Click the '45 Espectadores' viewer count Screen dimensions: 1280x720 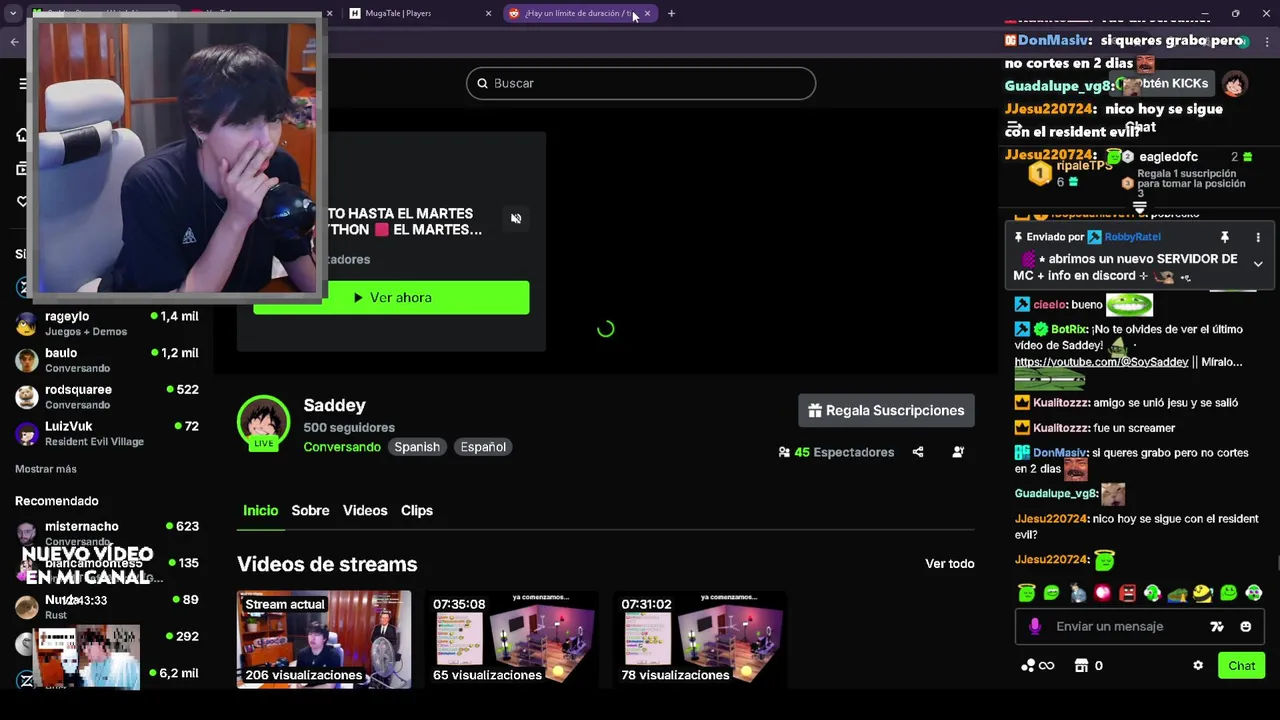tap(836, 452)
